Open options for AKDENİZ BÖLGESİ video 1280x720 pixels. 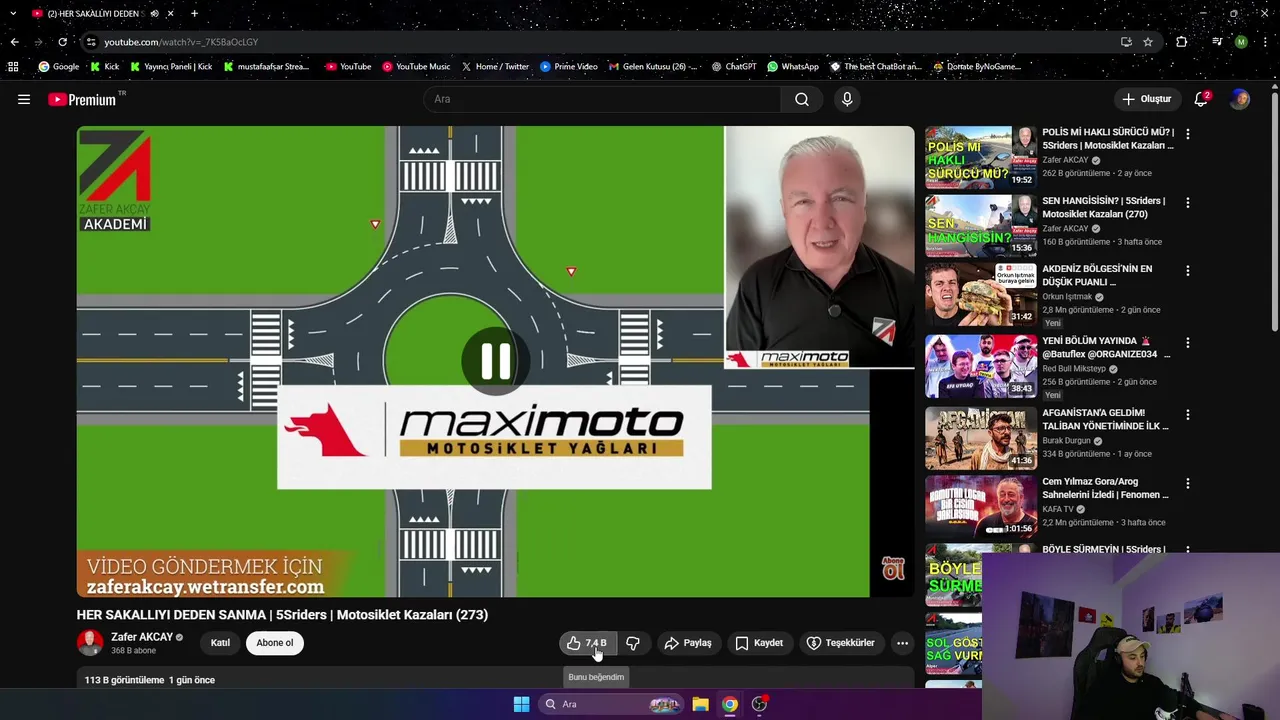point(1187,270)
